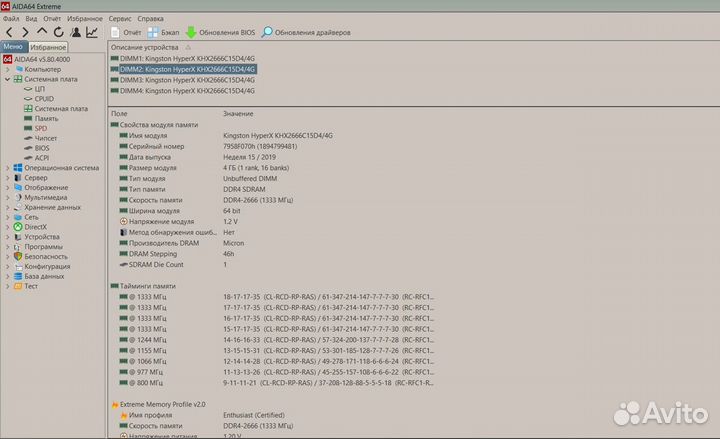Viewport: 720px width, 439px height.
Task: Open the Сервис menu
Action: pos(120,19)
